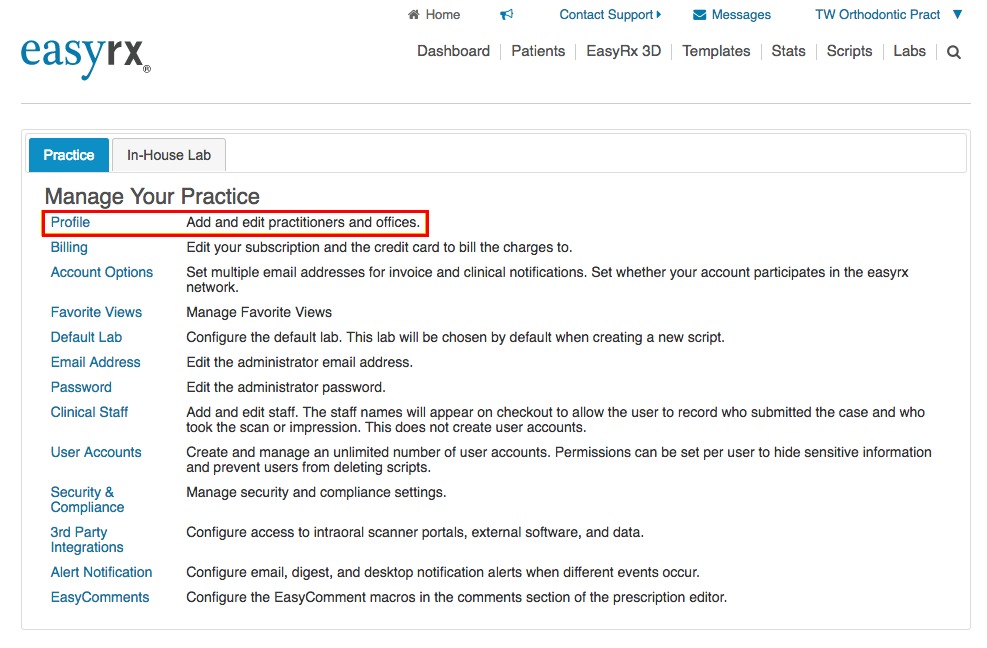This screenshot has height=648, width=987.
Task: Open Account Options link
Action: tap(102, 272)
